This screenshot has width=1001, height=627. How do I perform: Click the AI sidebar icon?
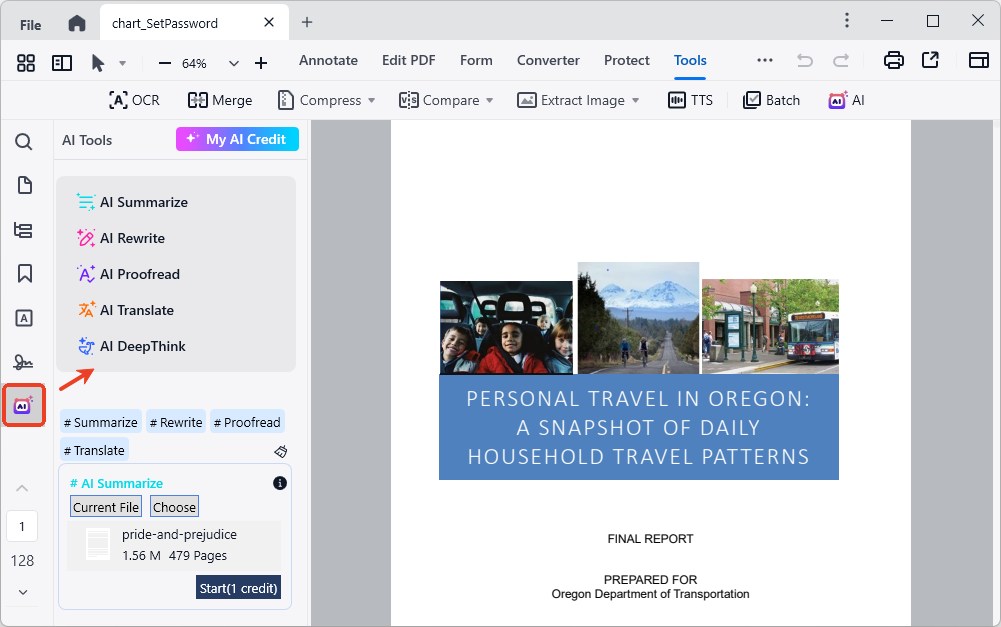(x=24, y=405)
